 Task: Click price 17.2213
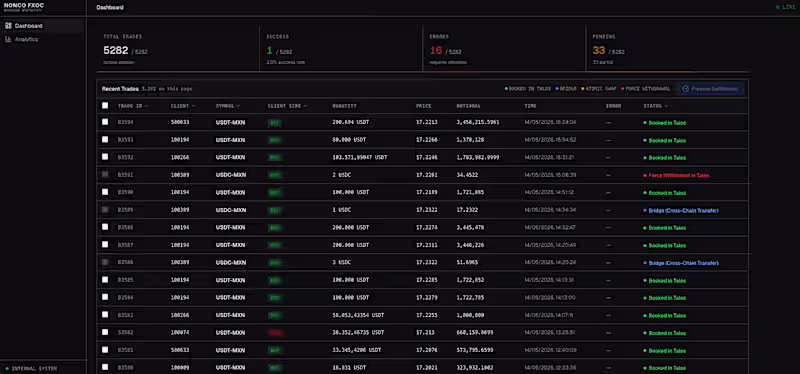pyautogui.click(x=426, y=122)
